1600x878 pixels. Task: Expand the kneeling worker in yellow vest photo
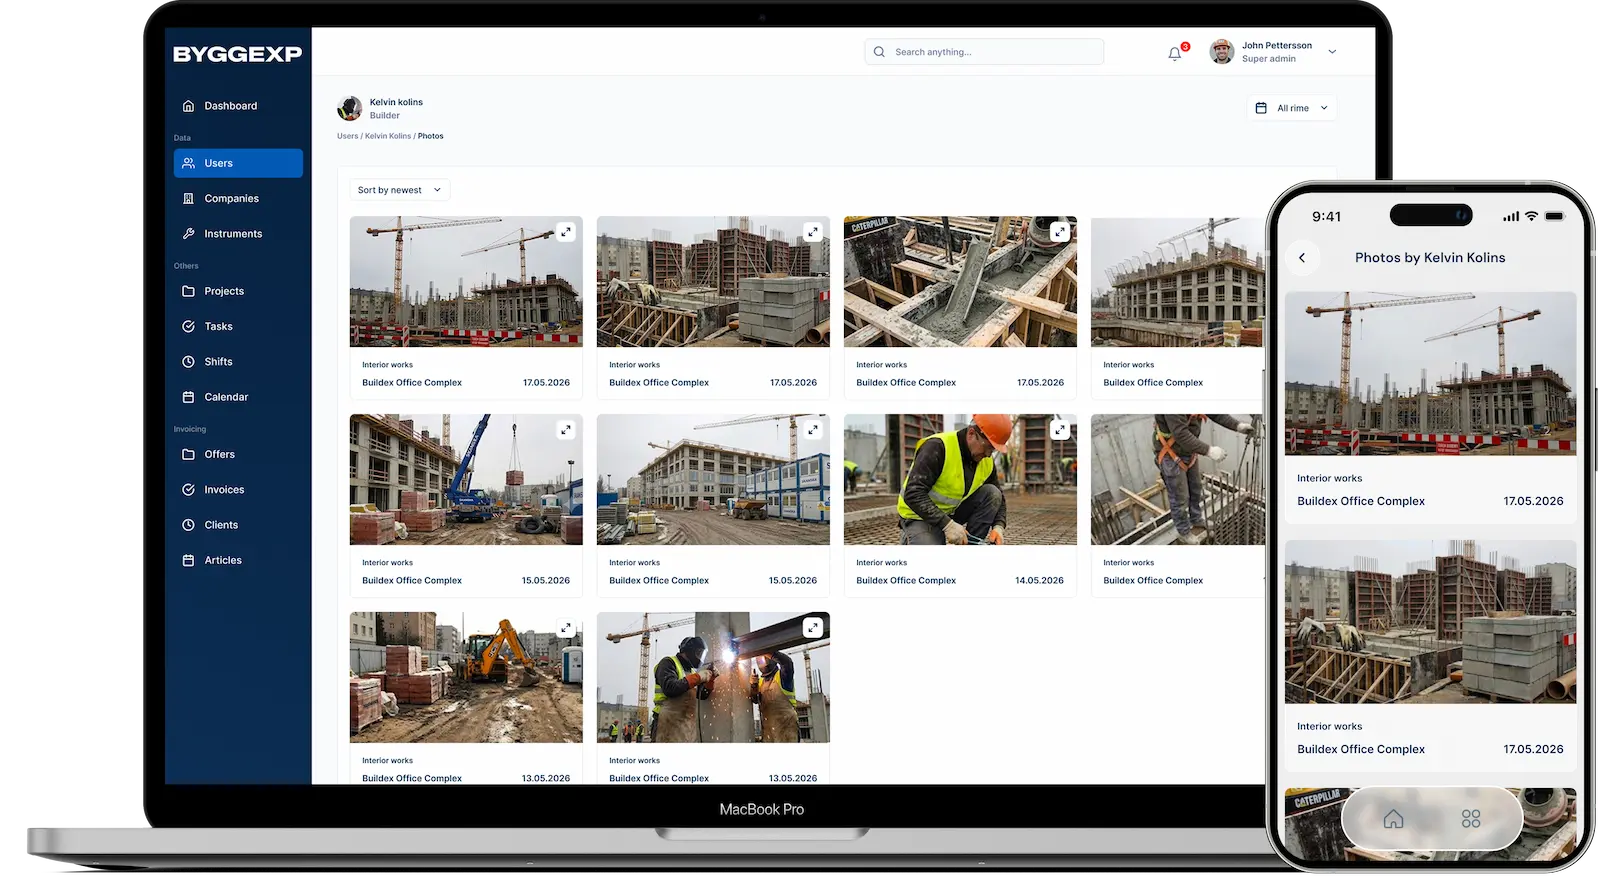(1060, 430)
